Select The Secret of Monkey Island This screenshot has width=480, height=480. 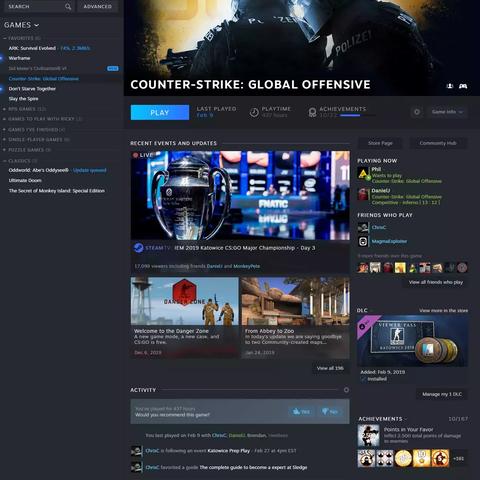point(57,191)
